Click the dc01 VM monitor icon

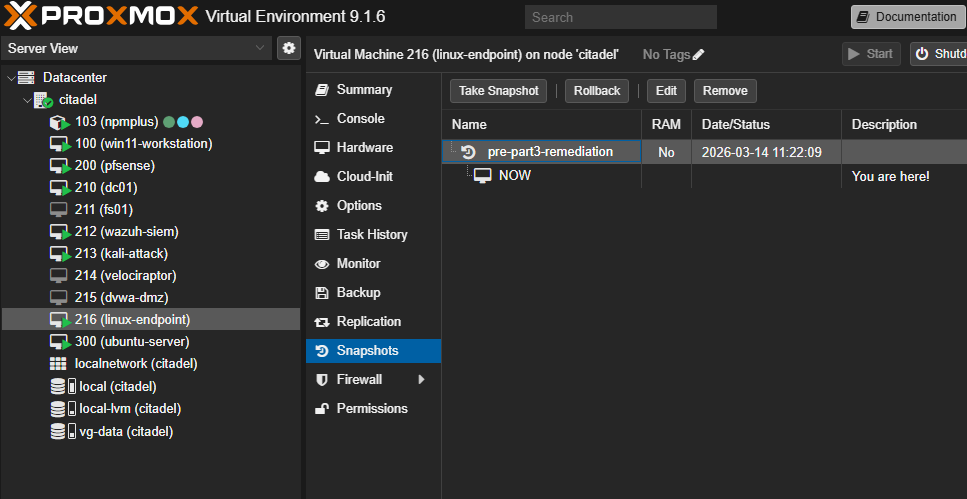click(59, 188)
